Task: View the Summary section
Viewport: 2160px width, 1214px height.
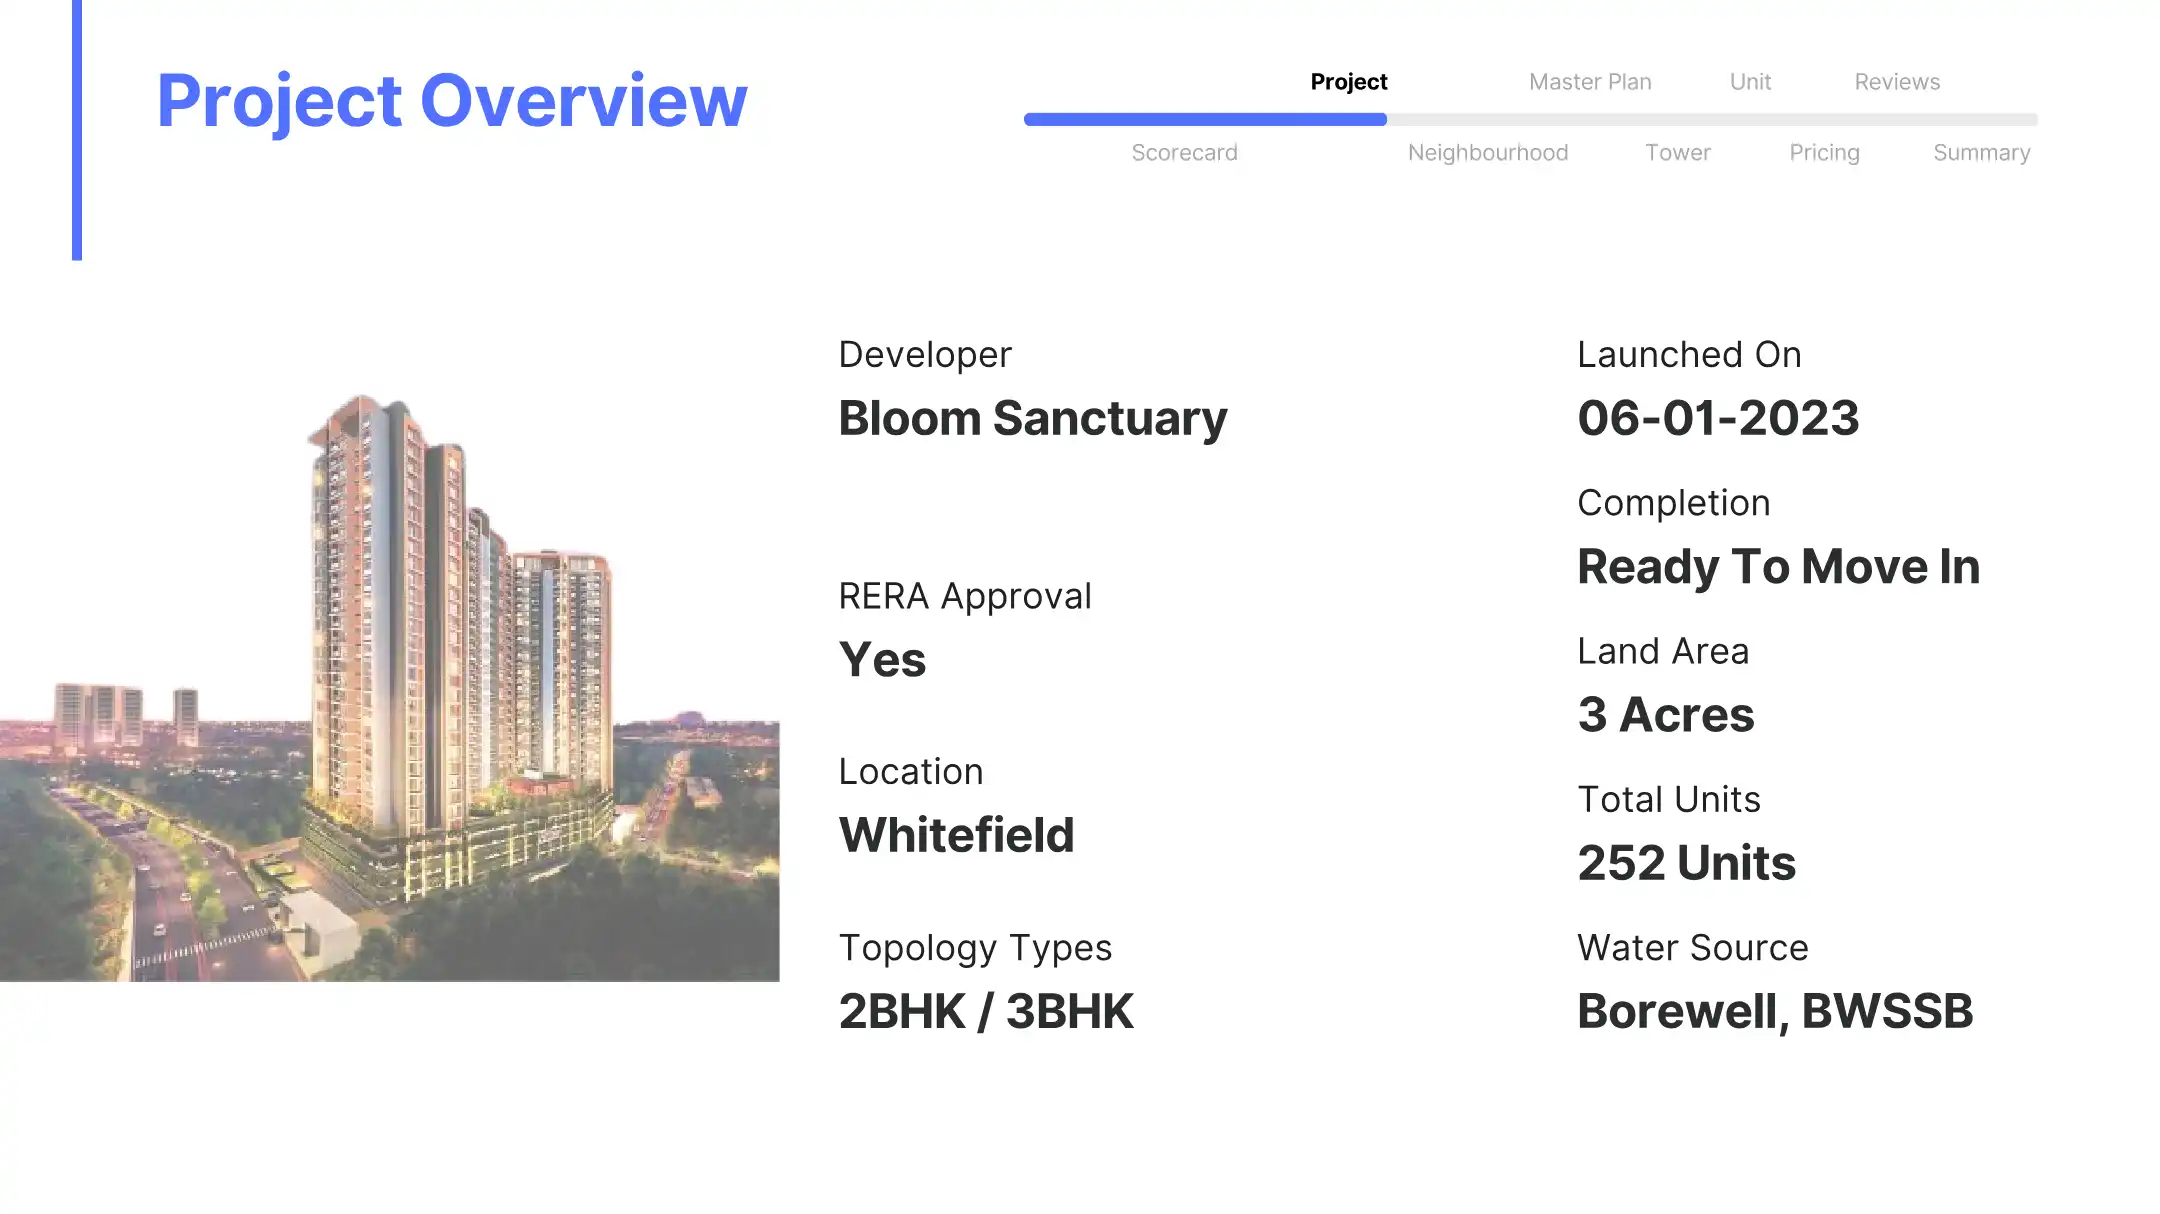Action: (1981, 153)
